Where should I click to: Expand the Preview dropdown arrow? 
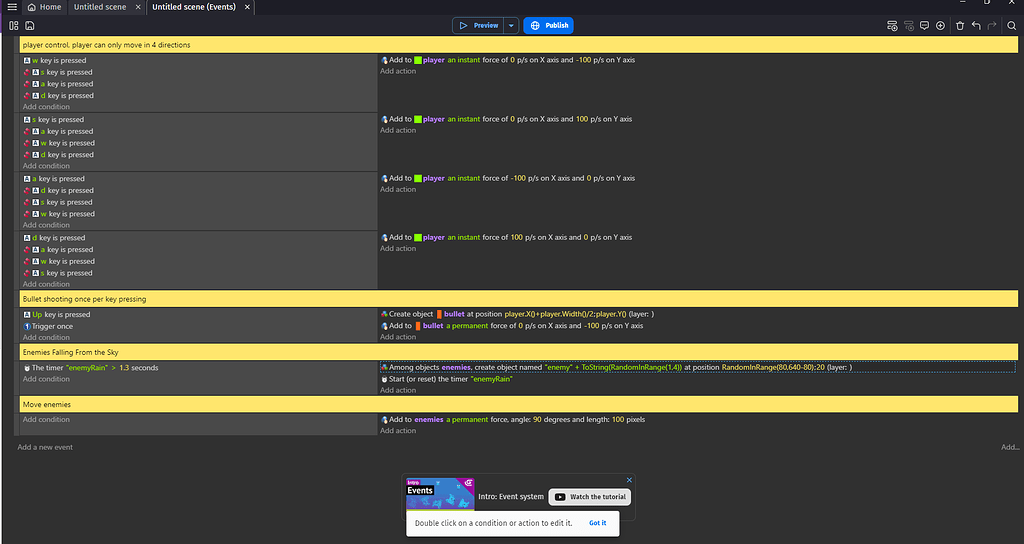coord(511,25)
